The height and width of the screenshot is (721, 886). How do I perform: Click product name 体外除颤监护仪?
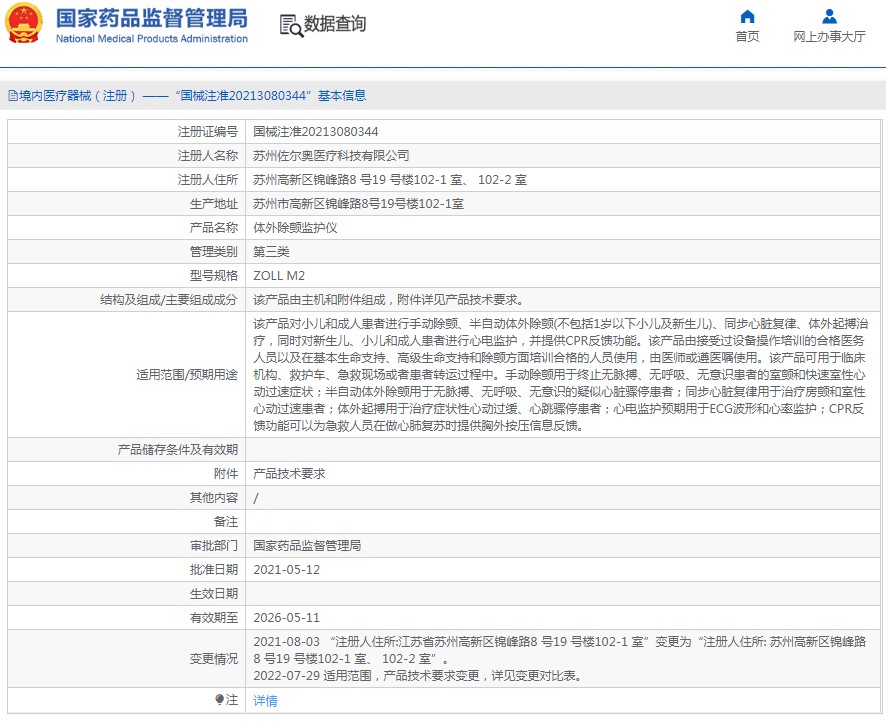(x=295, y=228)
